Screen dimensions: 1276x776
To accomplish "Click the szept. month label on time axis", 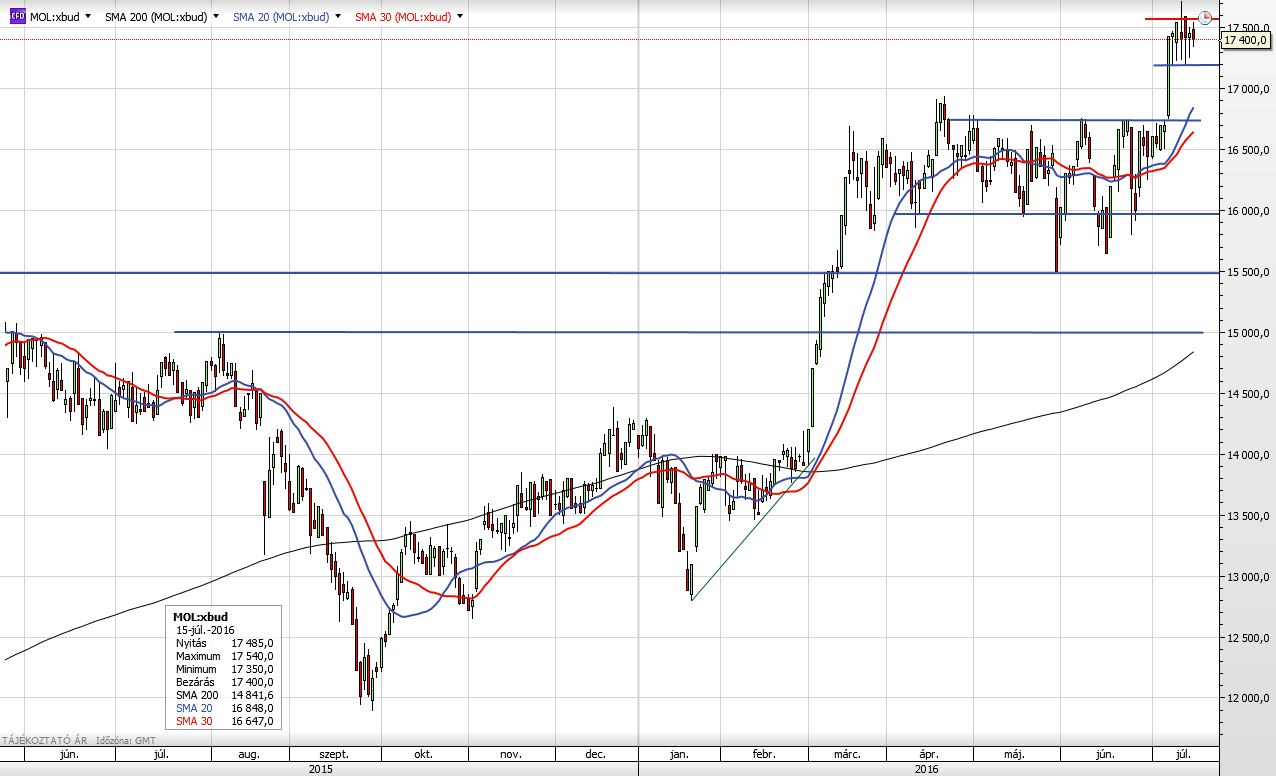I will click(335, 755).
